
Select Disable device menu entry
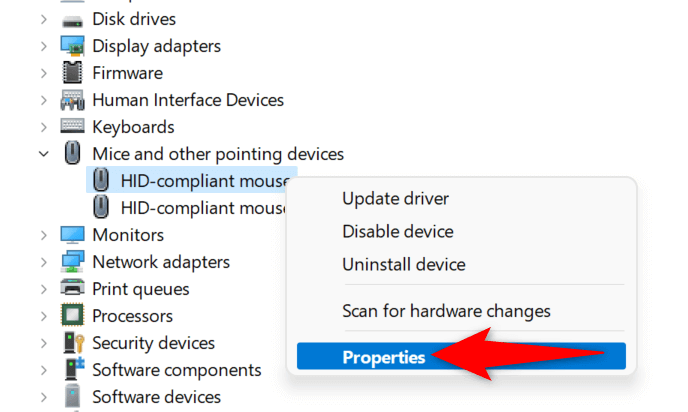[397, 231]
